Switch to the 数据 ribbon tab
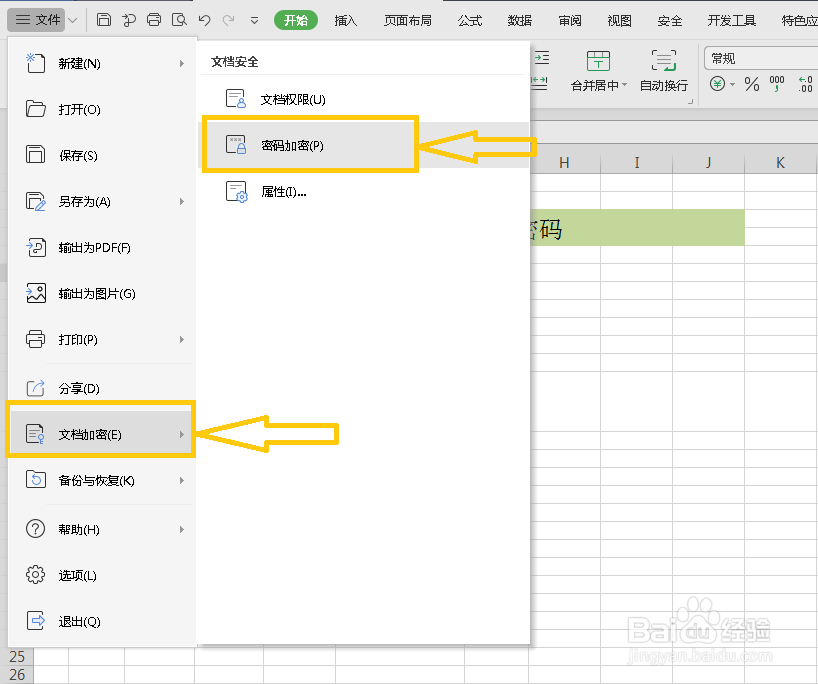The width and height of the screenshot is (818, 684). click(x=520, y=20)
